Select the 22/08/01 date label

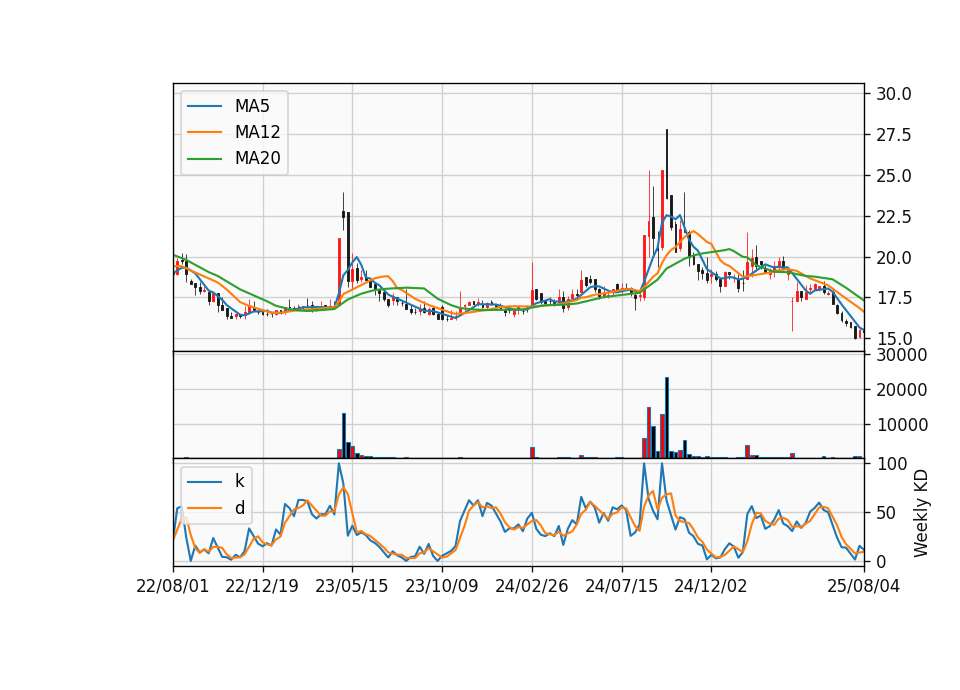click(x=173, y=586)
